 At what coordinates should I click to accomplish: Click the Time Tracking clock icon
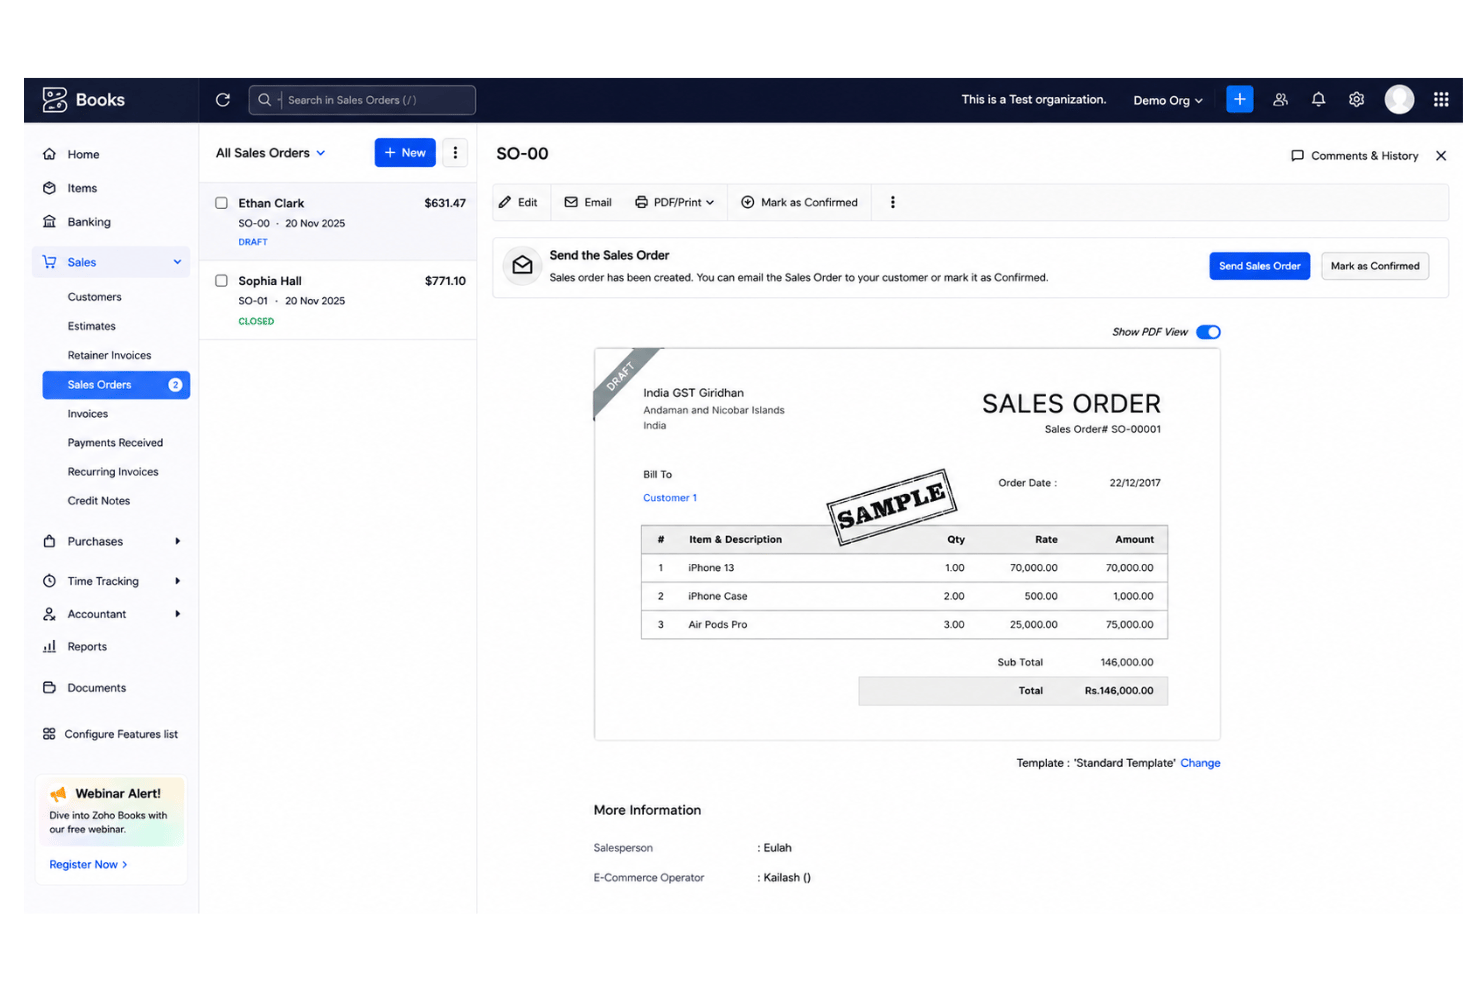coord(49,581)
